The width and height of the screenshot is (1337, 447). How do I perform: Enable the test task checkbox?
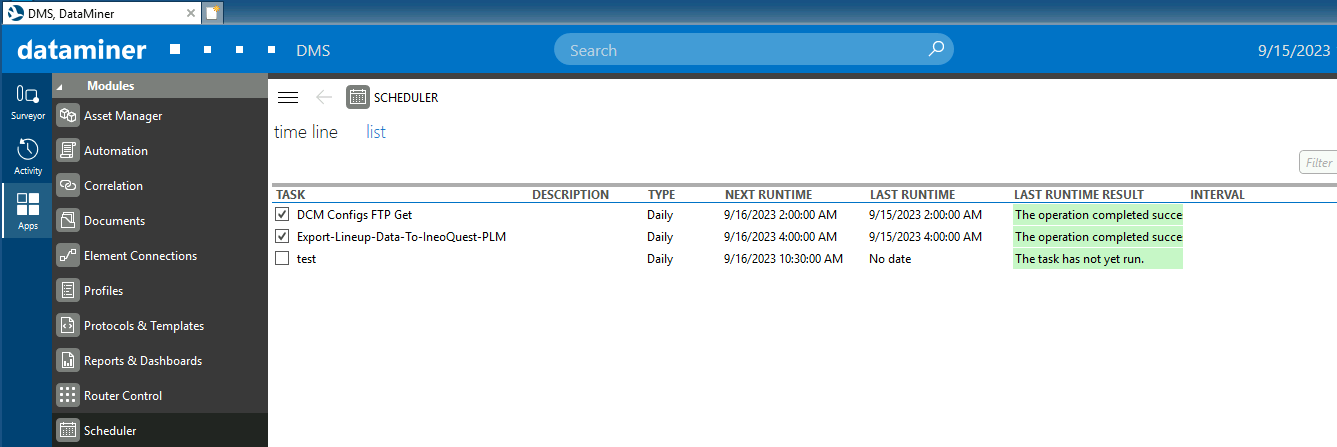pyautogui.click(x=282, y=259)
